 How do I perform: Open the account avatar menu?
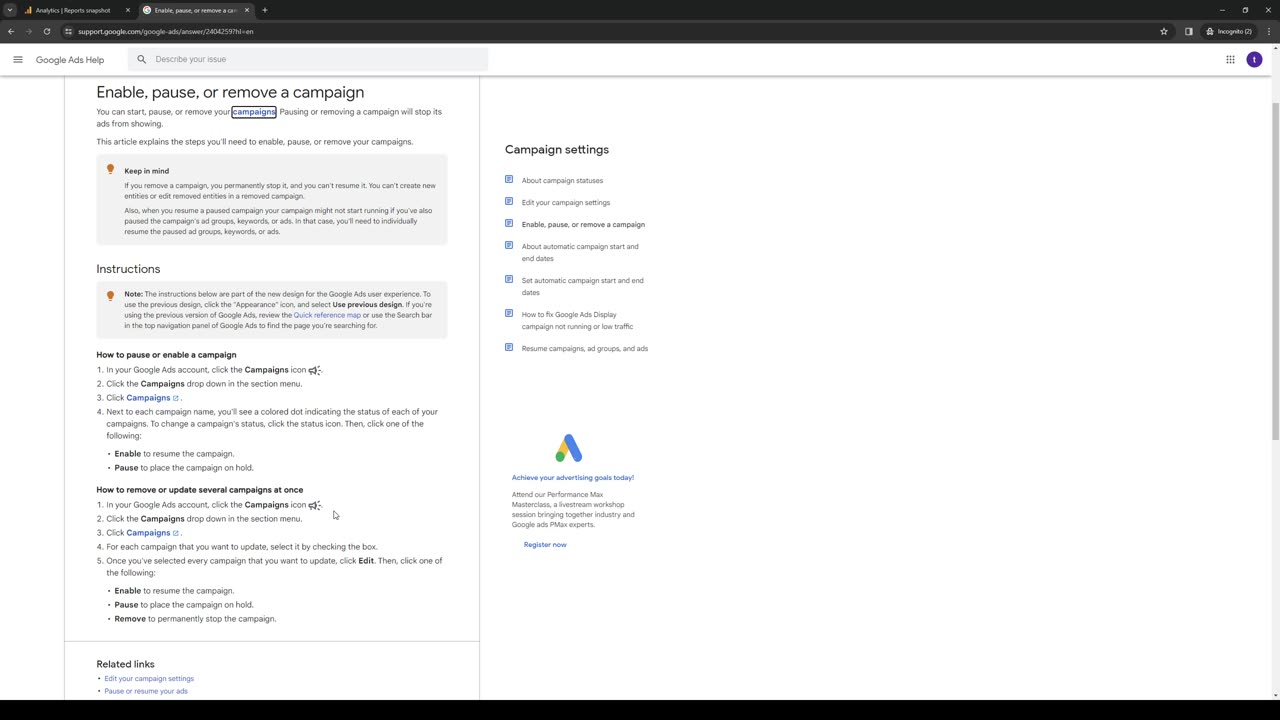point(1254,59)
